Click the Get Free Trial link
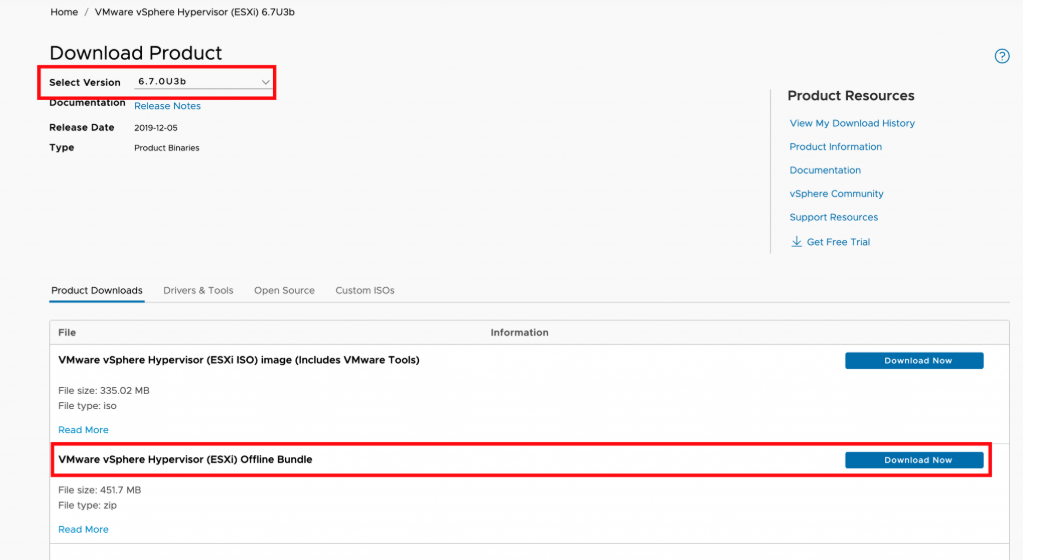Image resolution: width=1059 pixels, height=560 pixels. pyautogui.click(x=838, y=242)
